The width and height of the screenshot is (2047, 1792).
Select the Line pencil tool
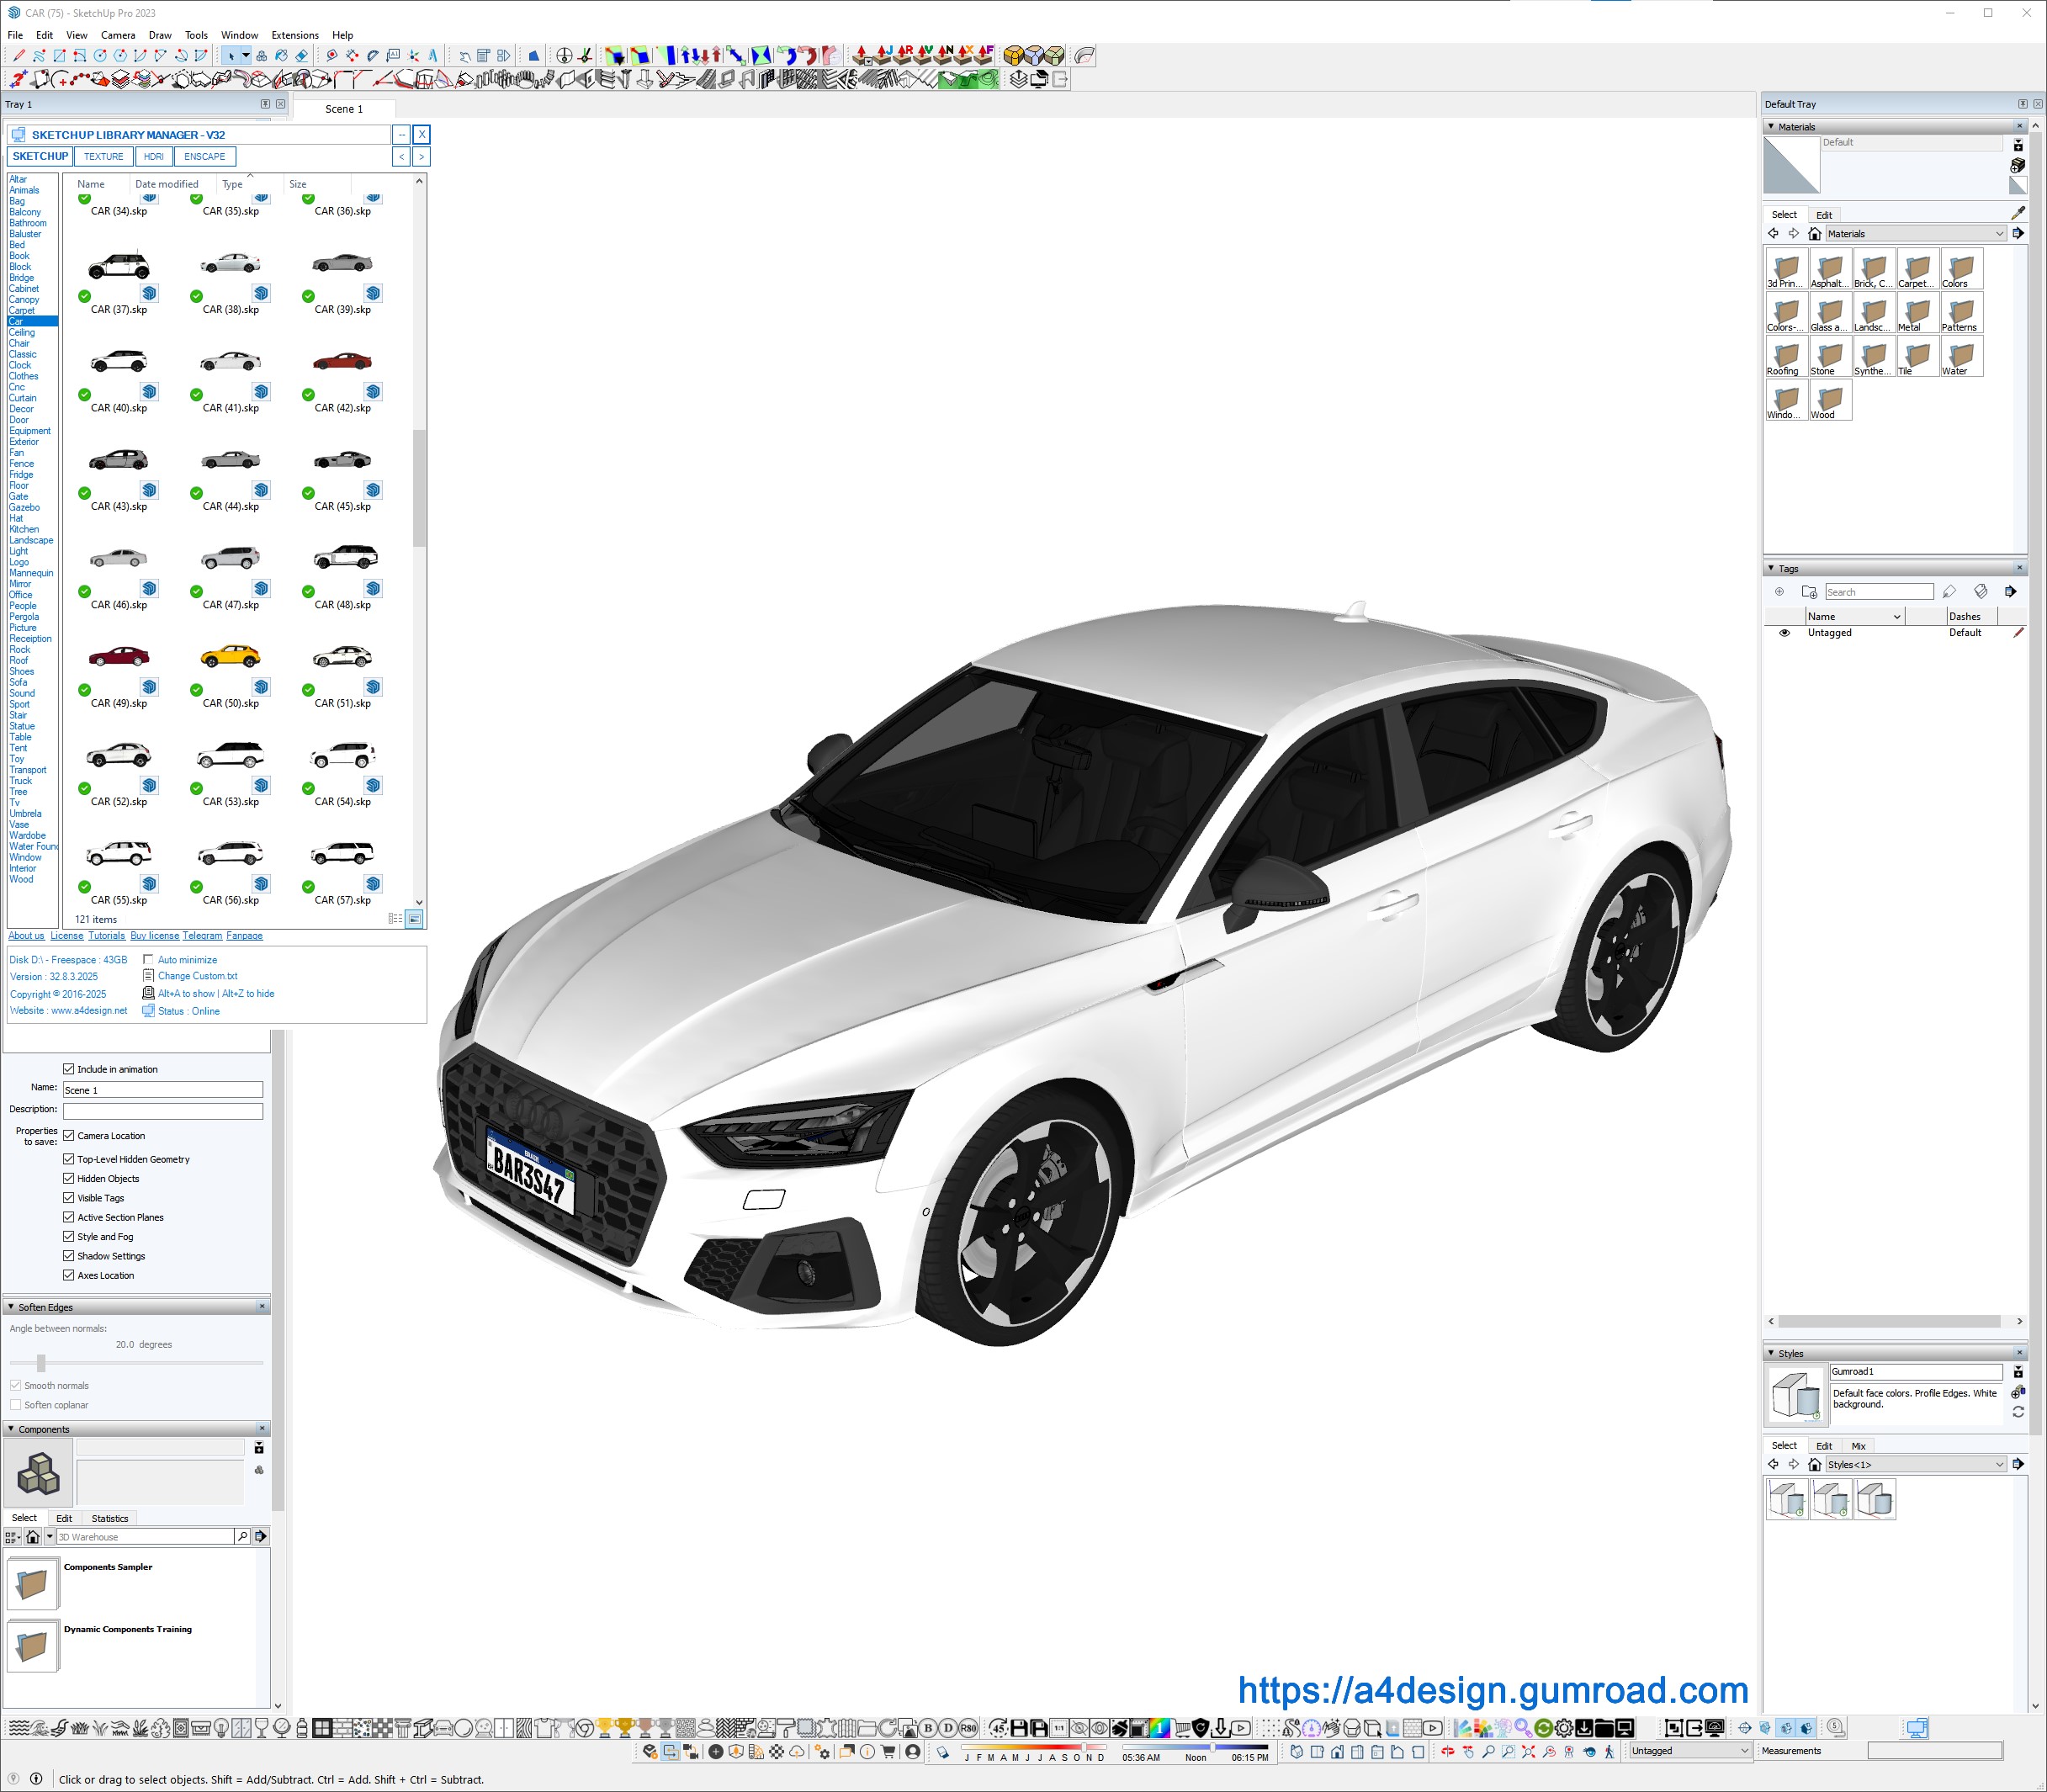point(19,56)
